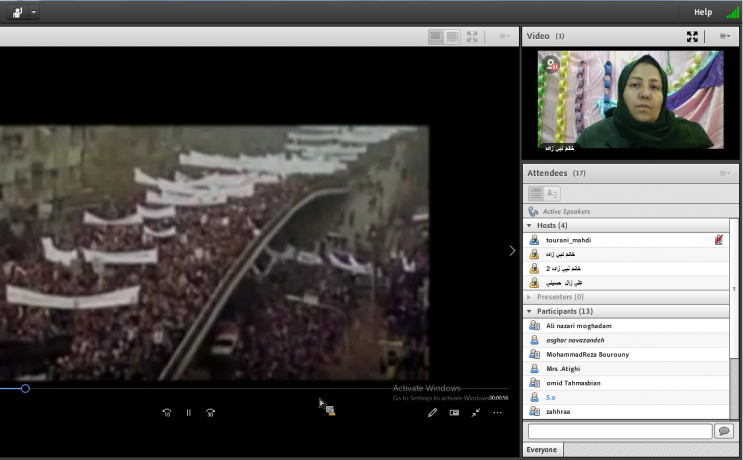Click the video progress slider handle
Screen dimensions: 743x460
point(25,388)
